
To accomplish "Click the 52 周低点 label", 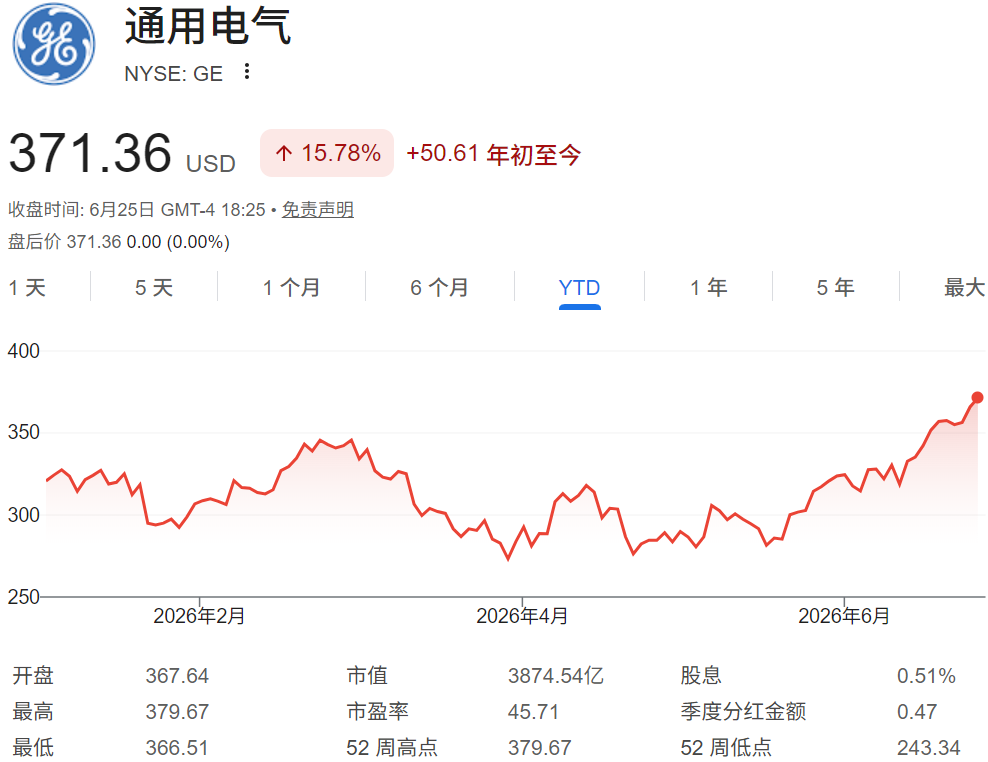I will coord(726,748).
